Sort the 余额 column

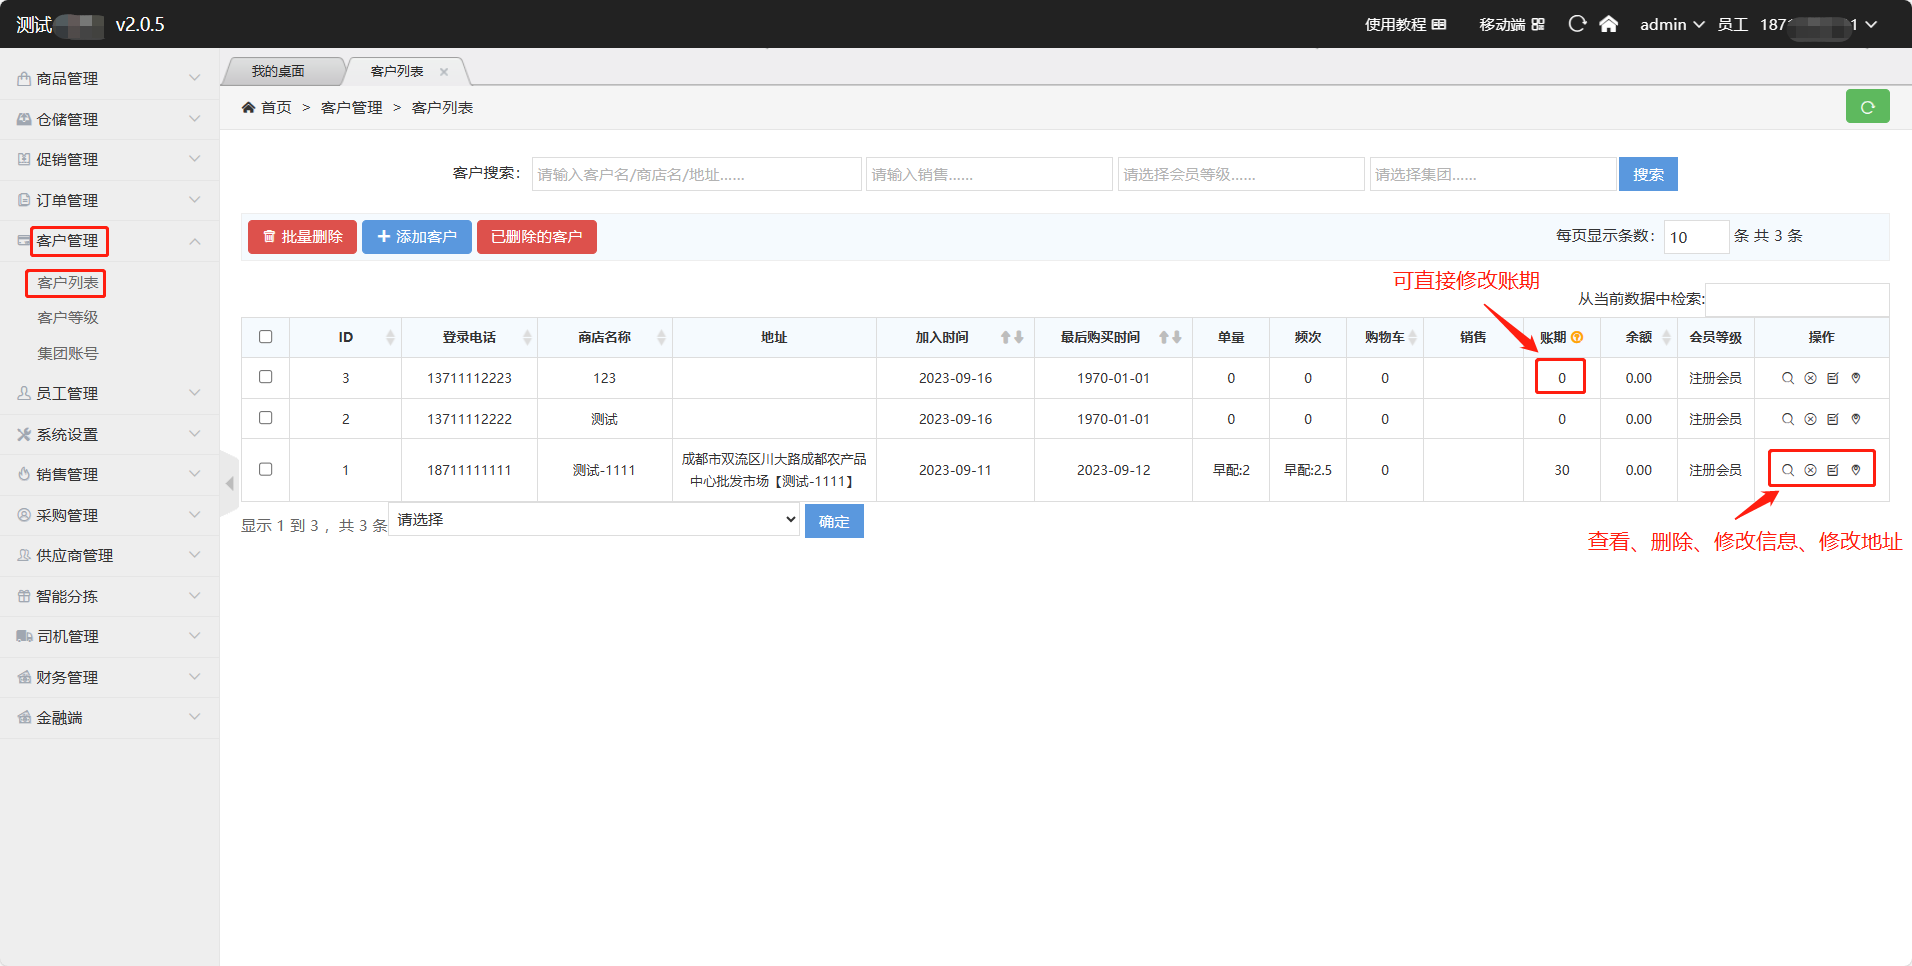click(x=1666, y=338)
